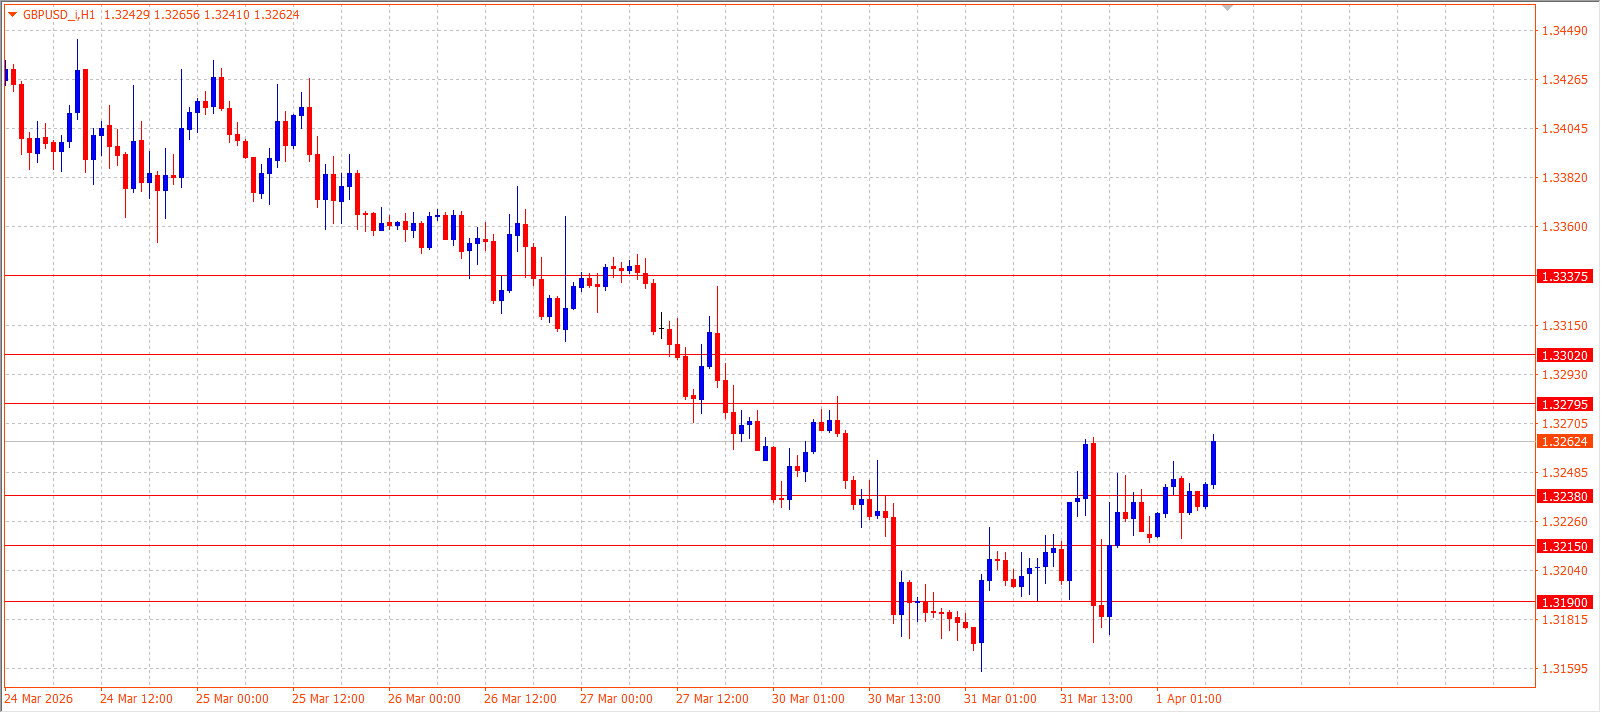Click the 25 Mar 00:00 time label
1601x713 pixels.
232,699
